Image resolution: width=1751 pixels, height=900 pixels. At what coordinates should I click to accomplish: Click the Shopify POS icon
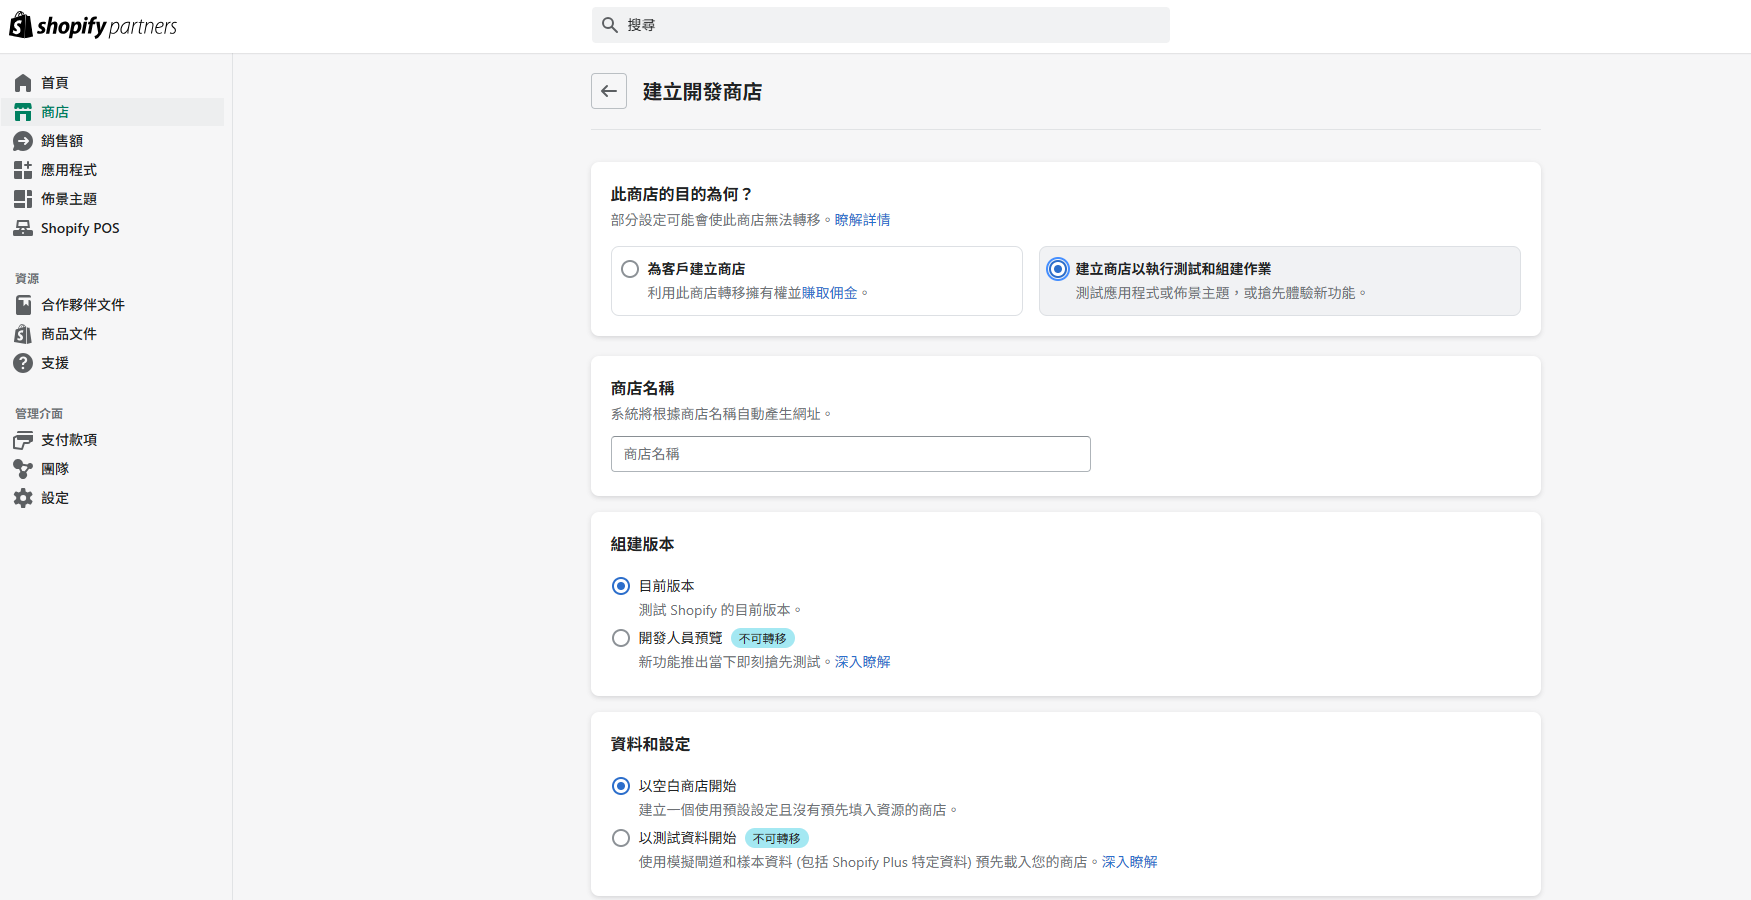(x=23, y=228)
